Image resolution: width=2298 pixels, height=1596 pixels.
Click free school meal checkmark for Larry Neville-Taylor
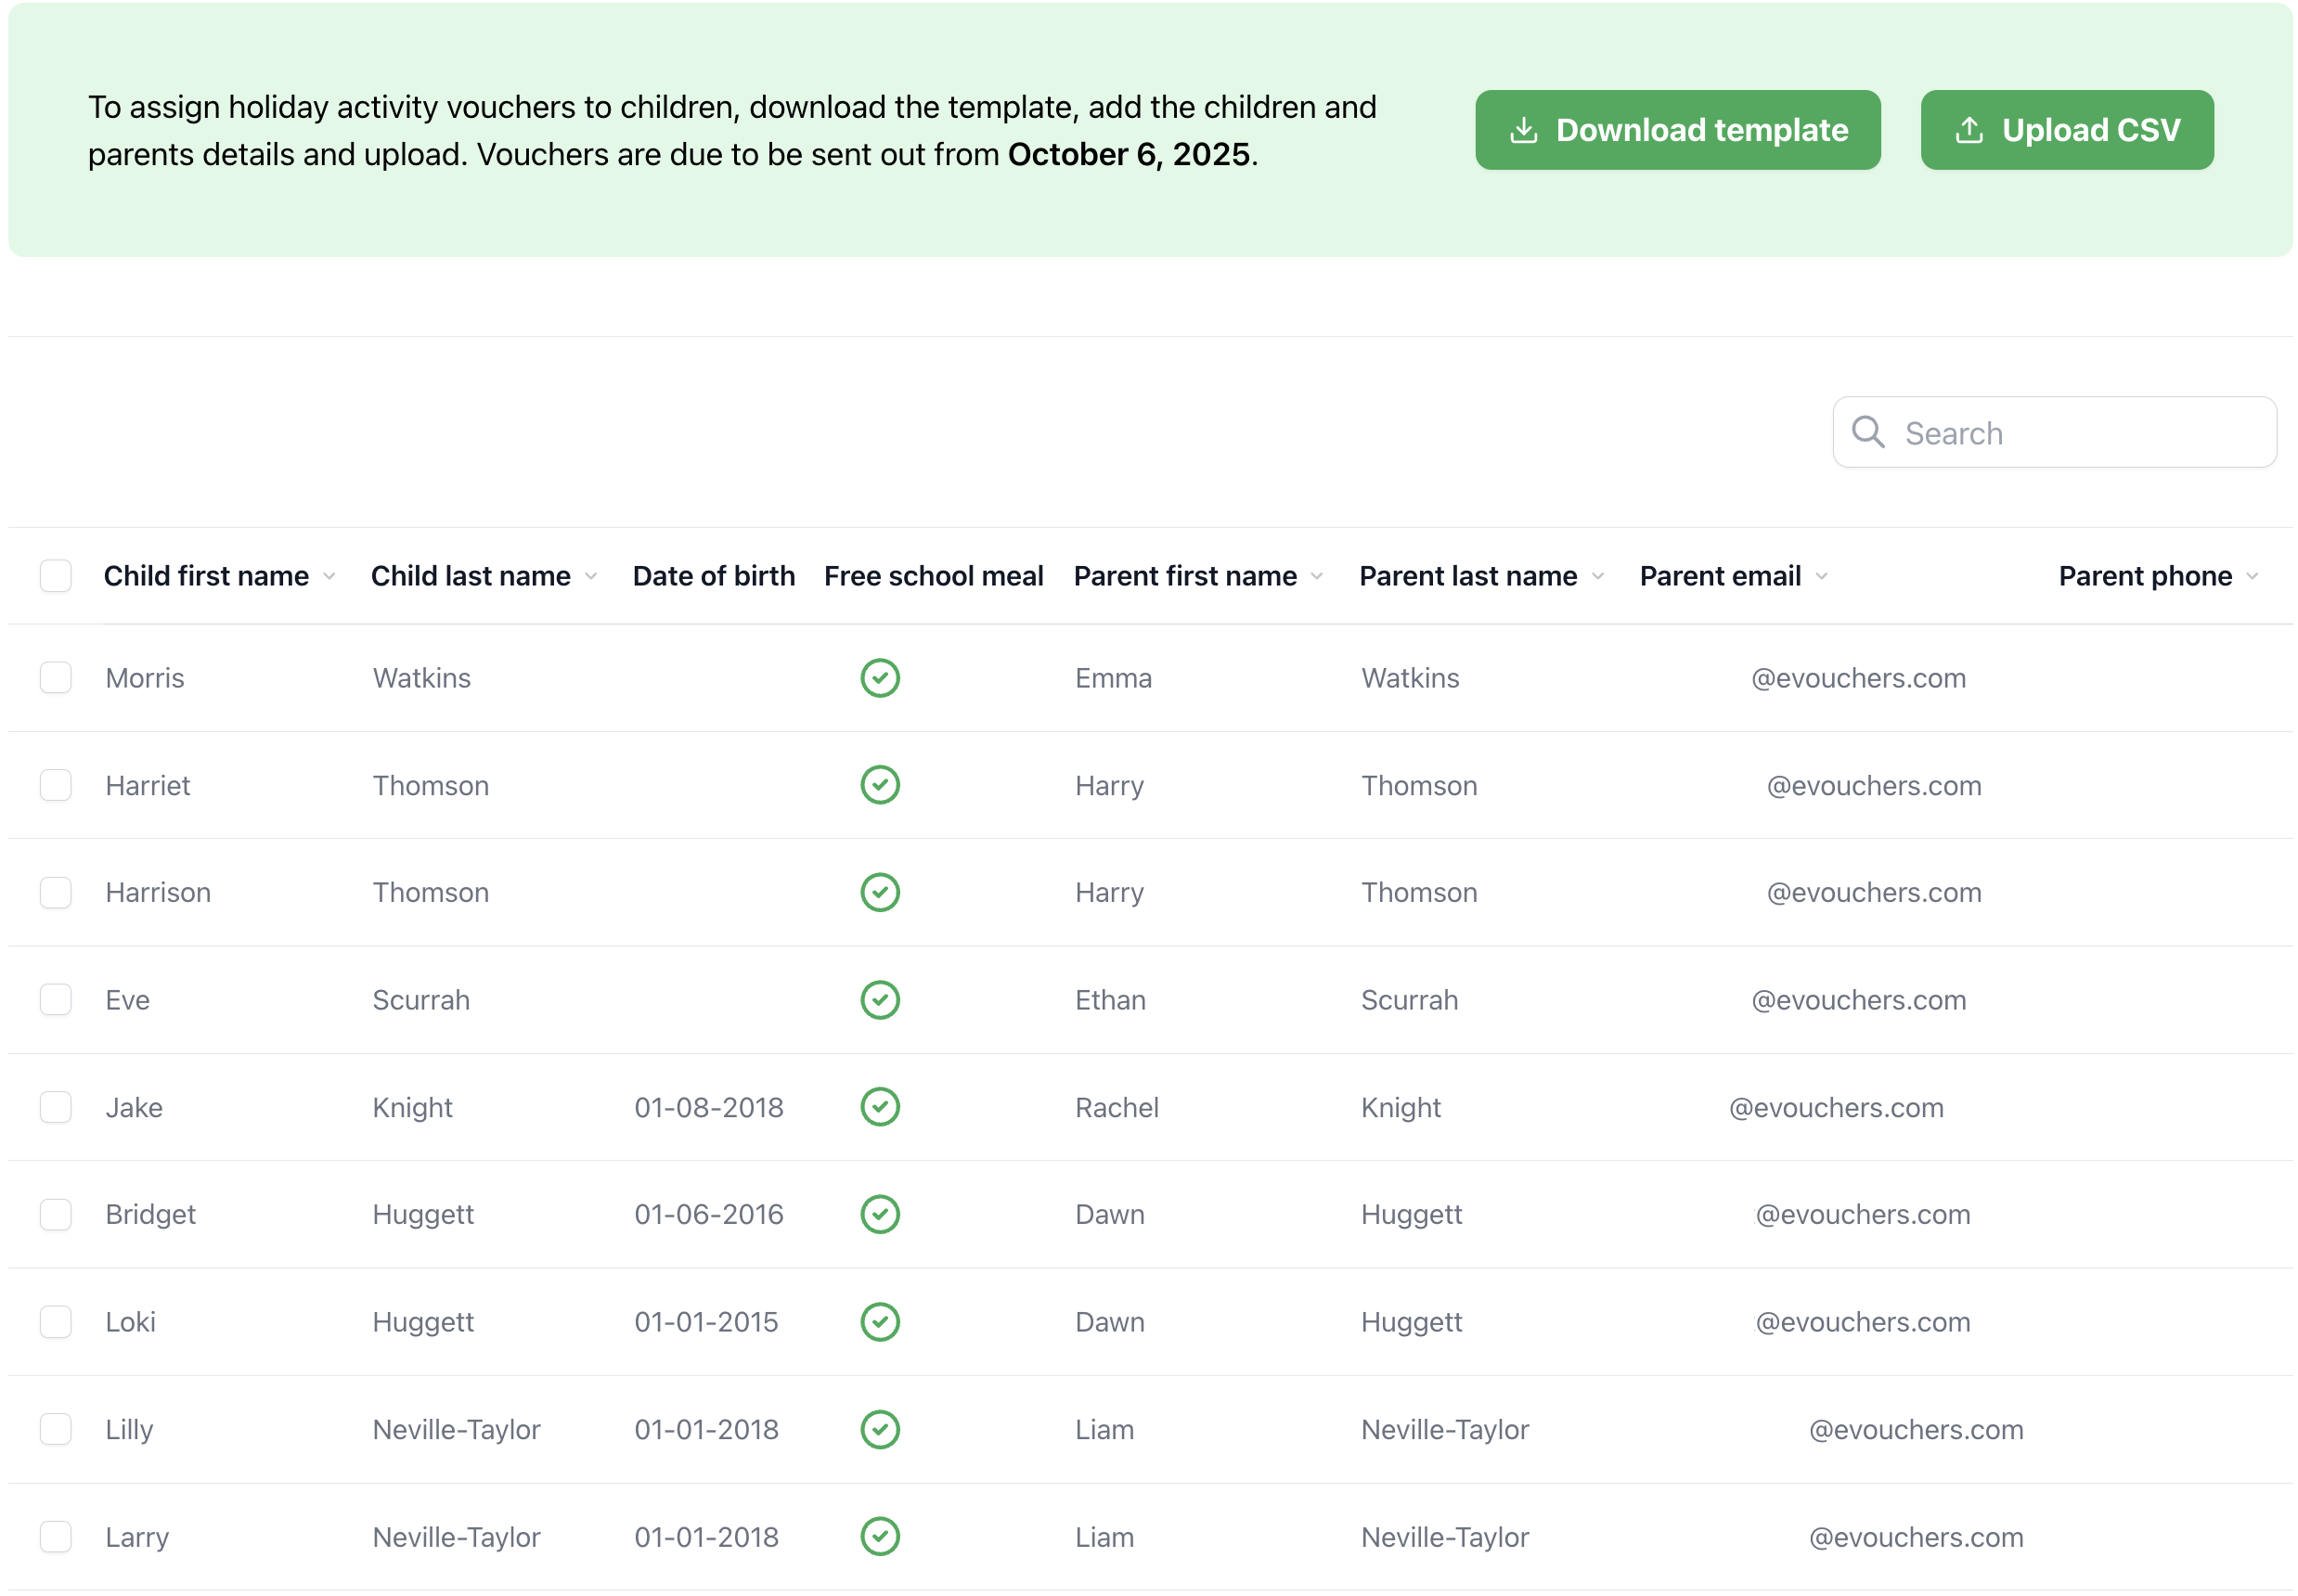point(879,1535)
